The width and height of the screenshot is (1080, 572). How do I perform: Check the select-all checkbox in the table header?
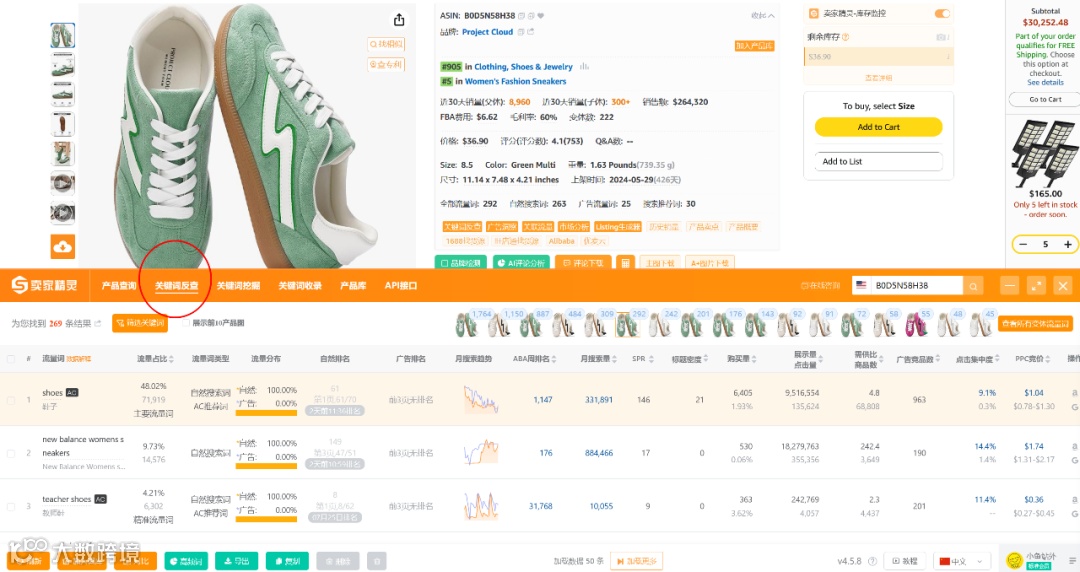[x=10, y=359]
